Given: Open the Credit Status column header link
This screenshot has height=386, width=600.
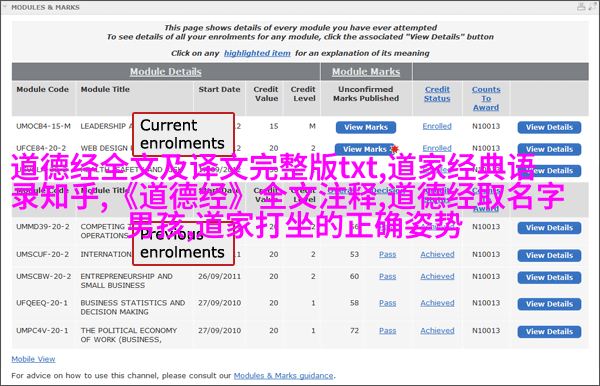Looking at the screenshot, I should pyautogui.click(x=437, y=94).
